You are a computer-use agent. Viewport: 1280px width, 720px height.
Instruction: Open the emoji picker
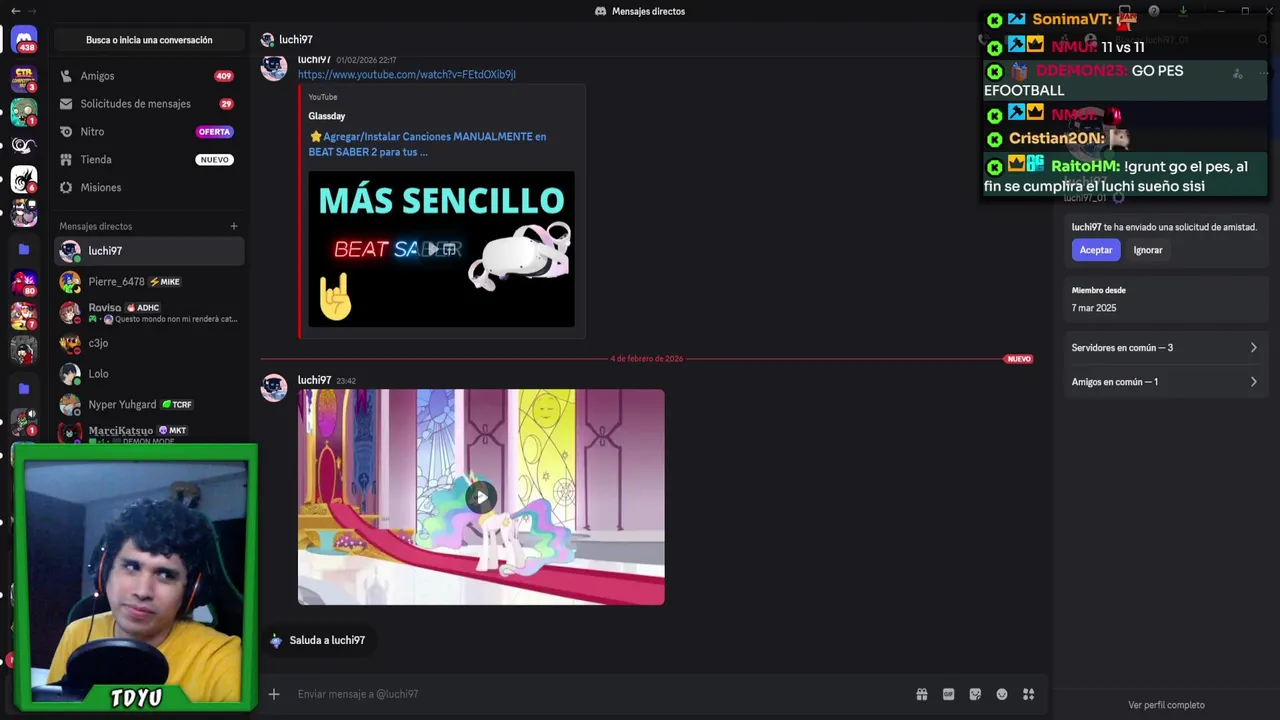tap(1002, 694)
